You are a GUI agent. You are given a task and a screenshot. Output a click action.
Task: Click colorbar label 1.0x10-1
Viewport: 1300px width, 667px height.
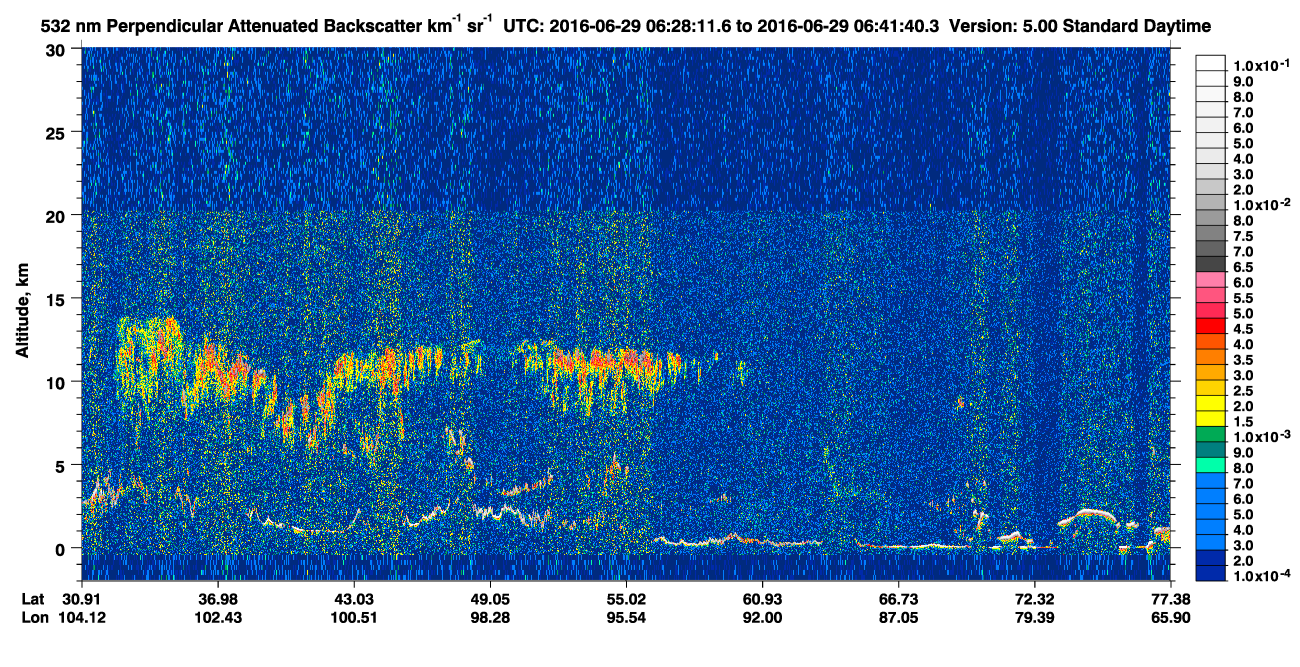(1261, 64)
